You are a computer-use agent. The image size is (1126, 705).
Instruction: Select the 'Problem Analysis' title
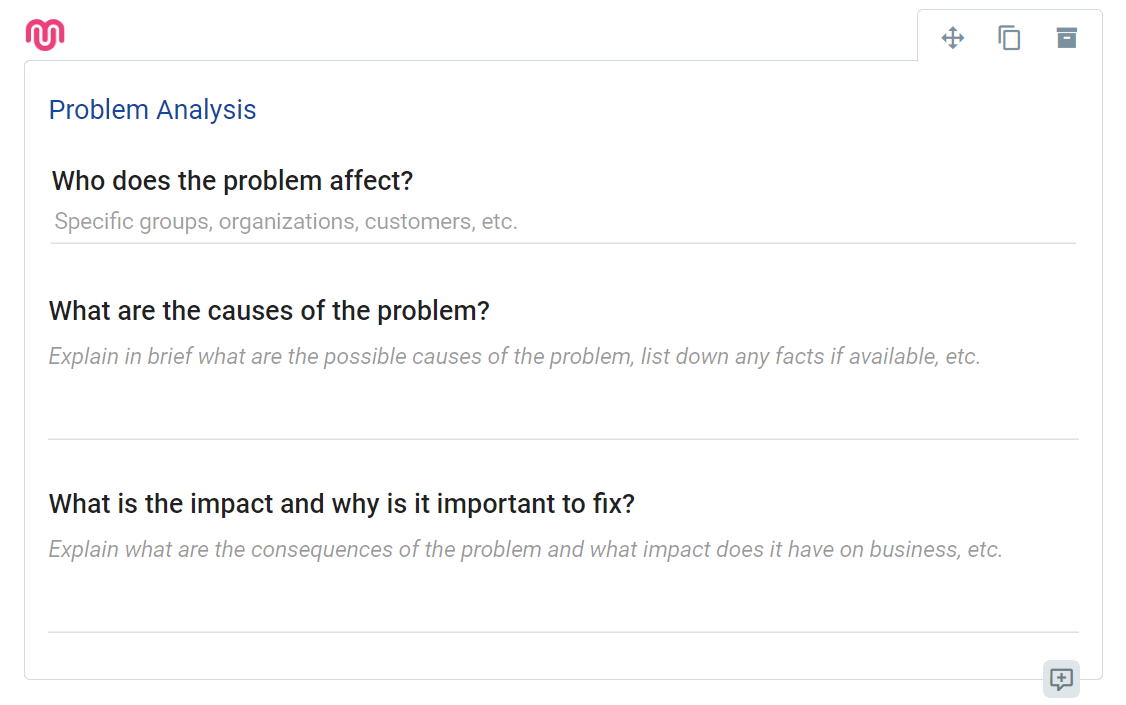click(x=152, y=110)
